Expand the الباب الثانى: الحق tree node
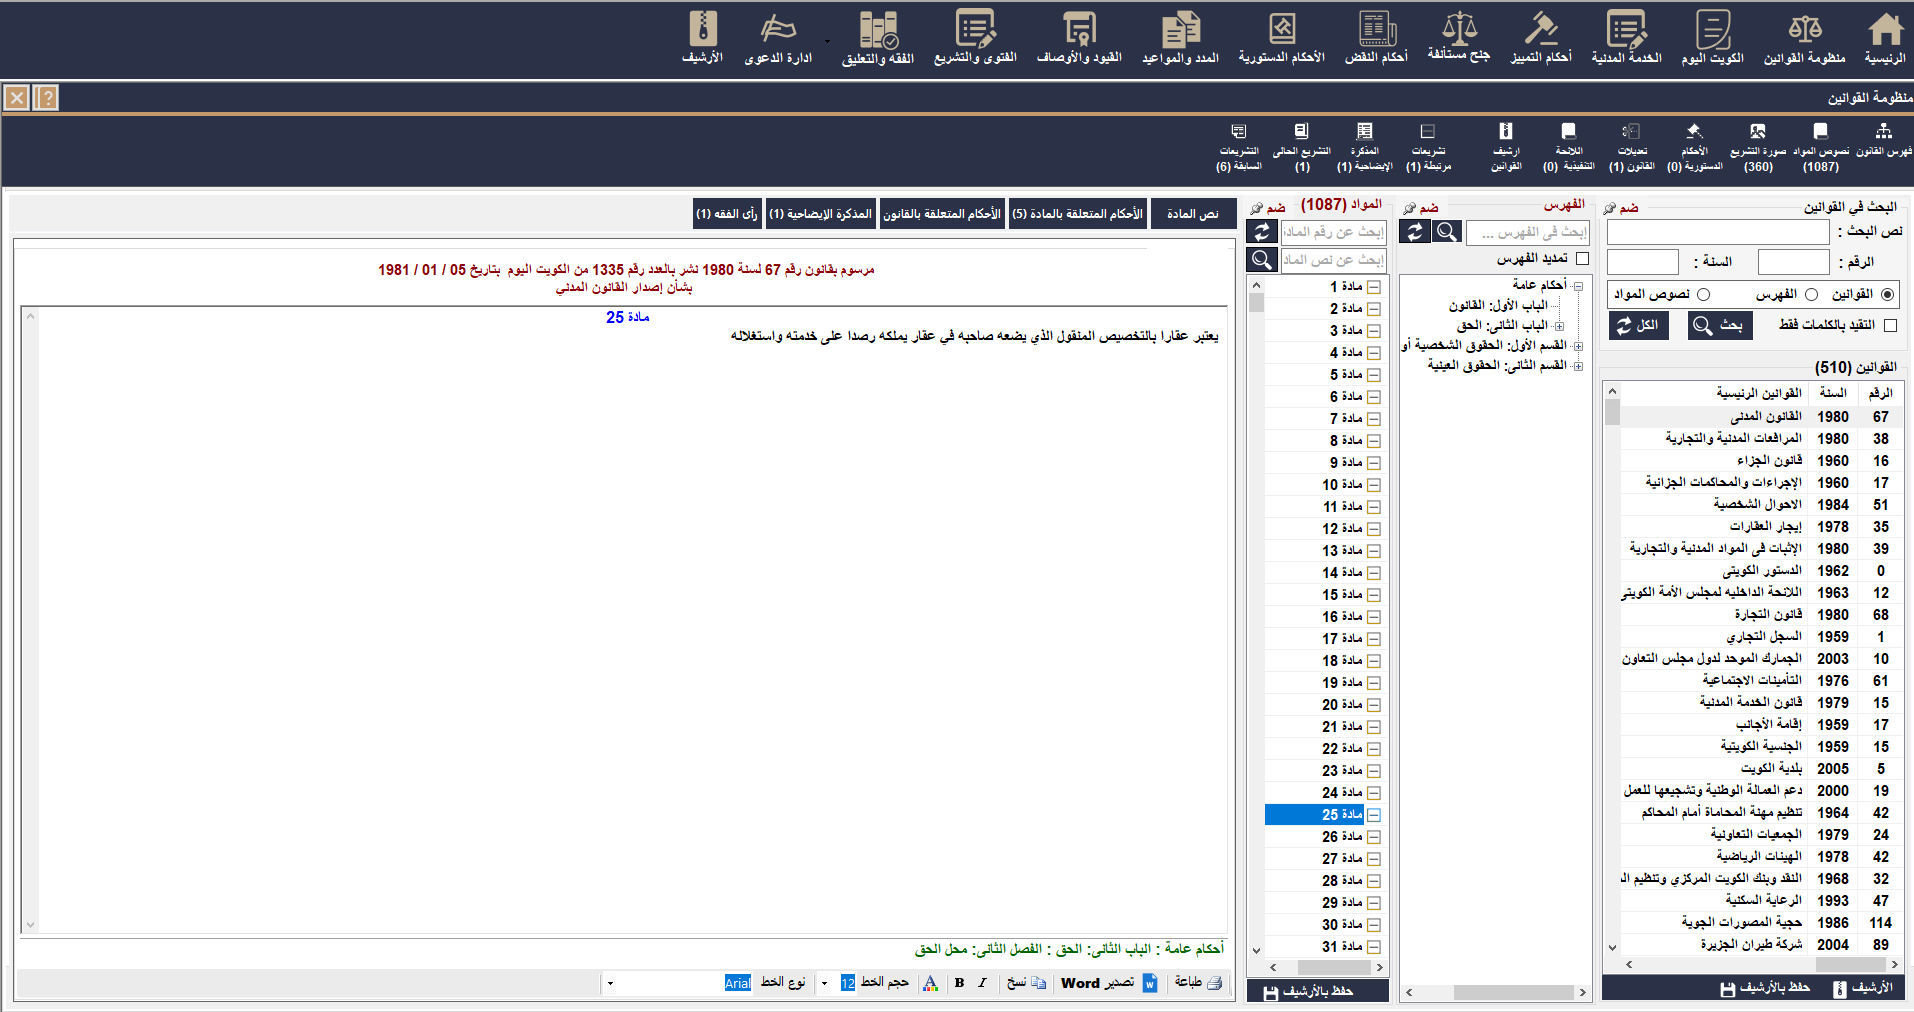This screenshot has width=1914, height=1012. (1559, 326)
